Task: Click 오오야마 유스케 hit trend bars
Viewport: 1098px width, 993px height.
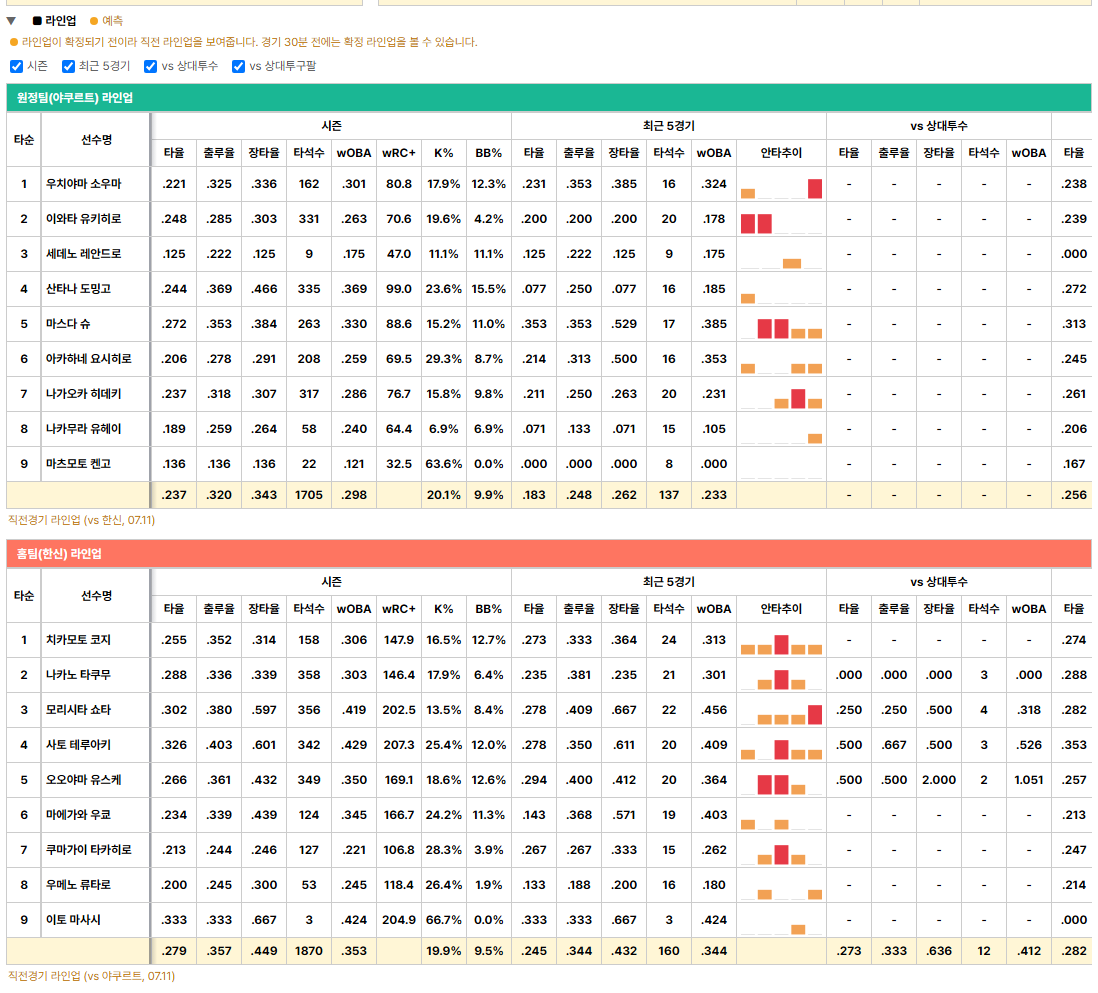Action: pos(781,784)
